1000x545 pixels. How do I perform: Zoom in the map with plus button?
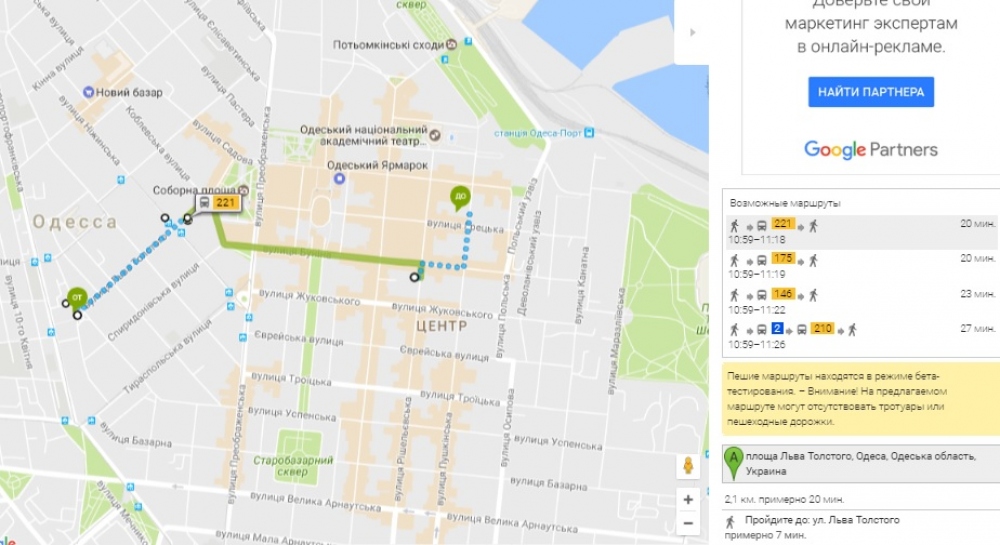tap(688, 499)
